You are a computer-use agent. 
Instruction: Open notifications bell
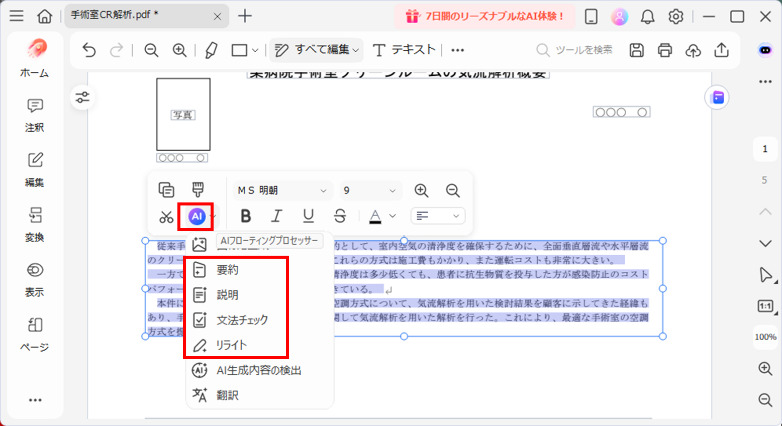(647, 16)
